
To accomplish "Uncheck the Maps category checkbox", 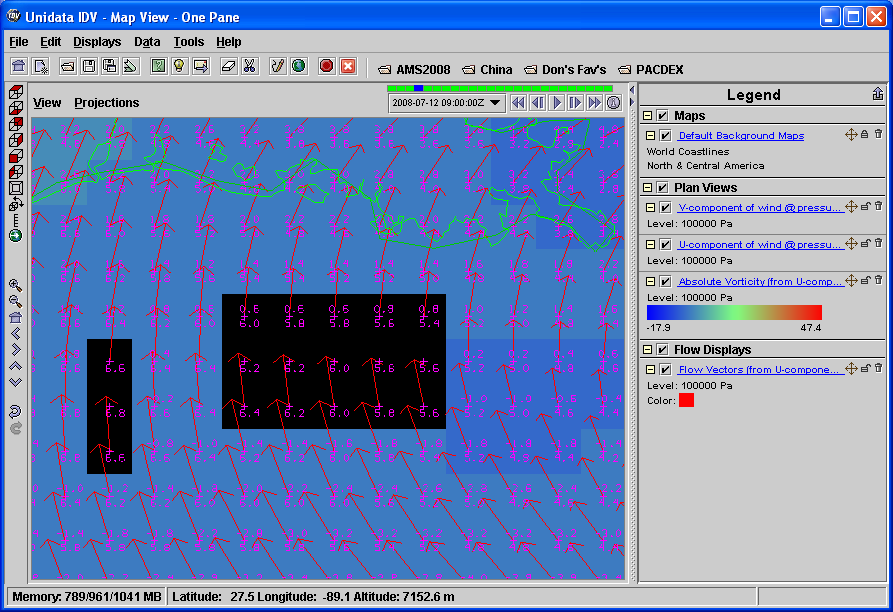I will [662, 116].
